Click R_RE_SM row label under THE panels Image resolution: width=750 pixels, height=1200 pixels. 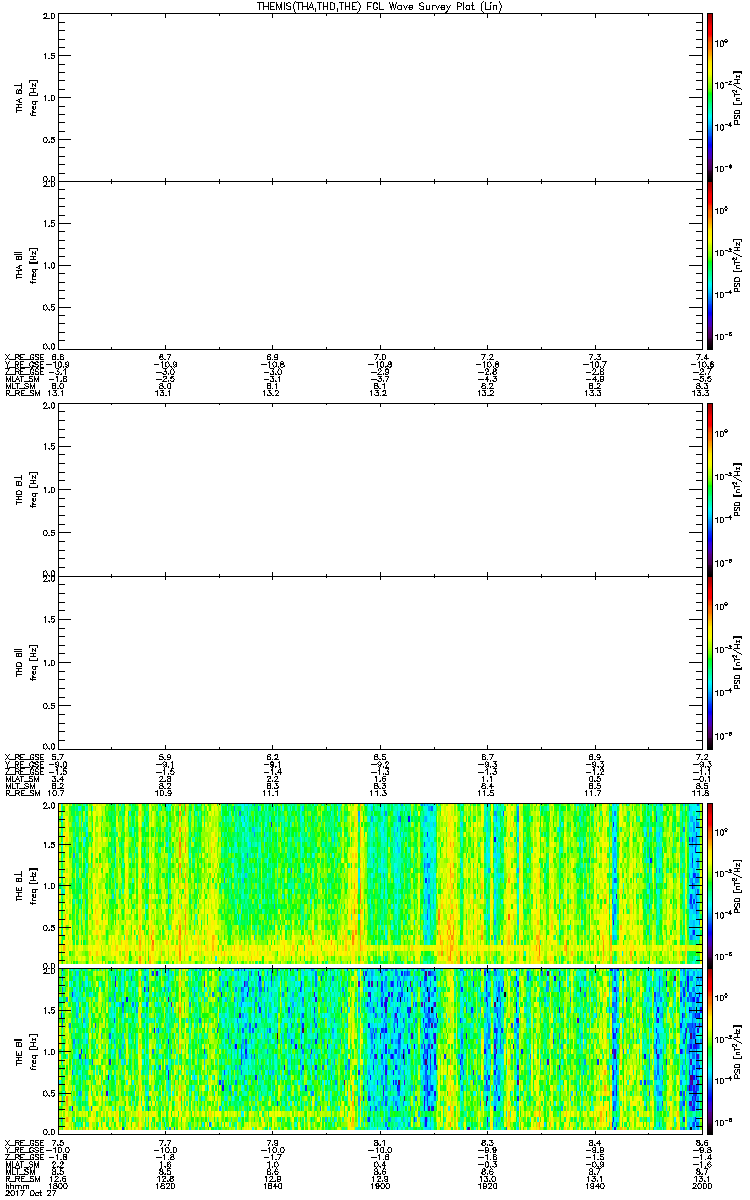(x=22, y=1178)
